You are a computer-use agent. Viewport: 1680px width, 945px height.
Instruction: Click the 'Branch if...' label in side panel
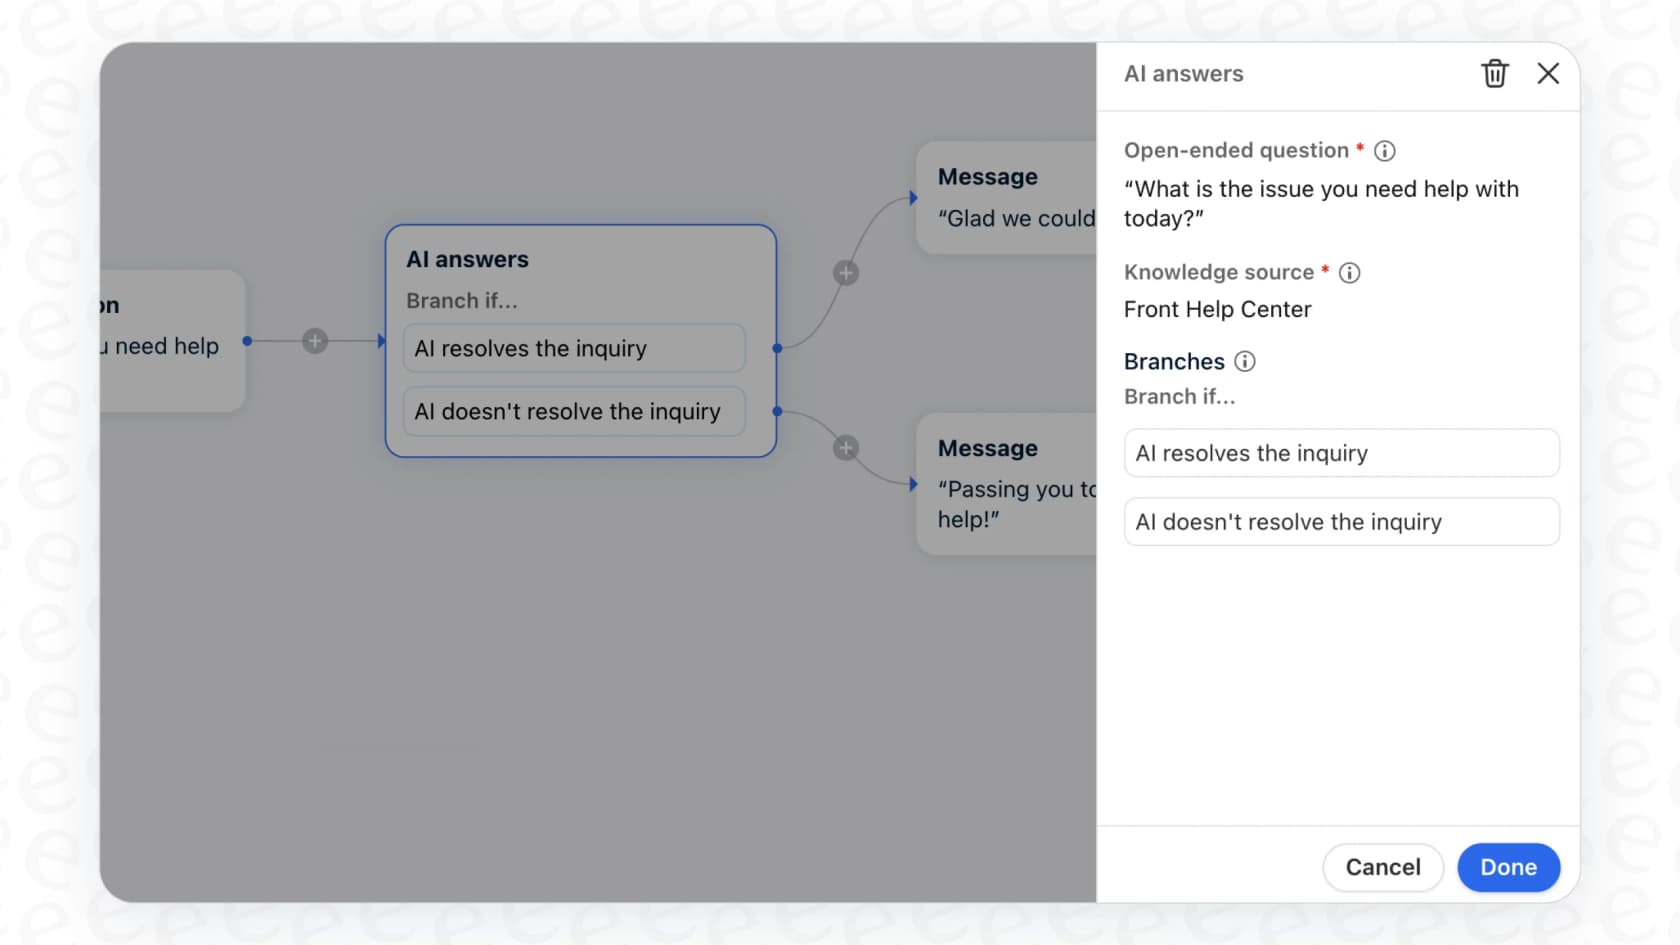(x=1179, y=397)
